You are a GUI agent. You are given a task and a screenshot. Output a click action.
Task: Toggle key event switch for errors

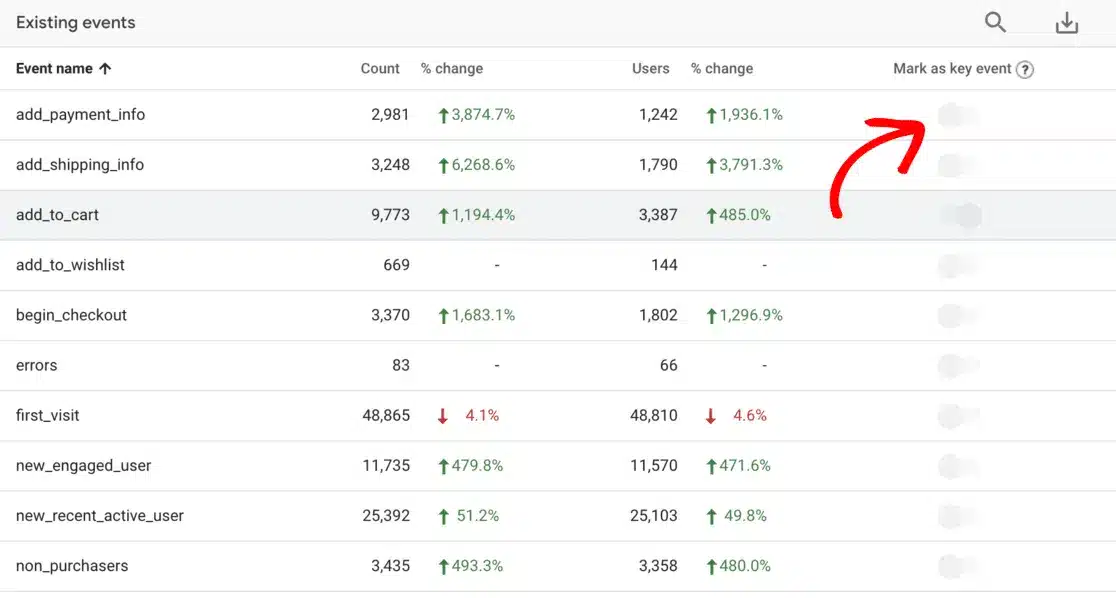coord(959,366)
